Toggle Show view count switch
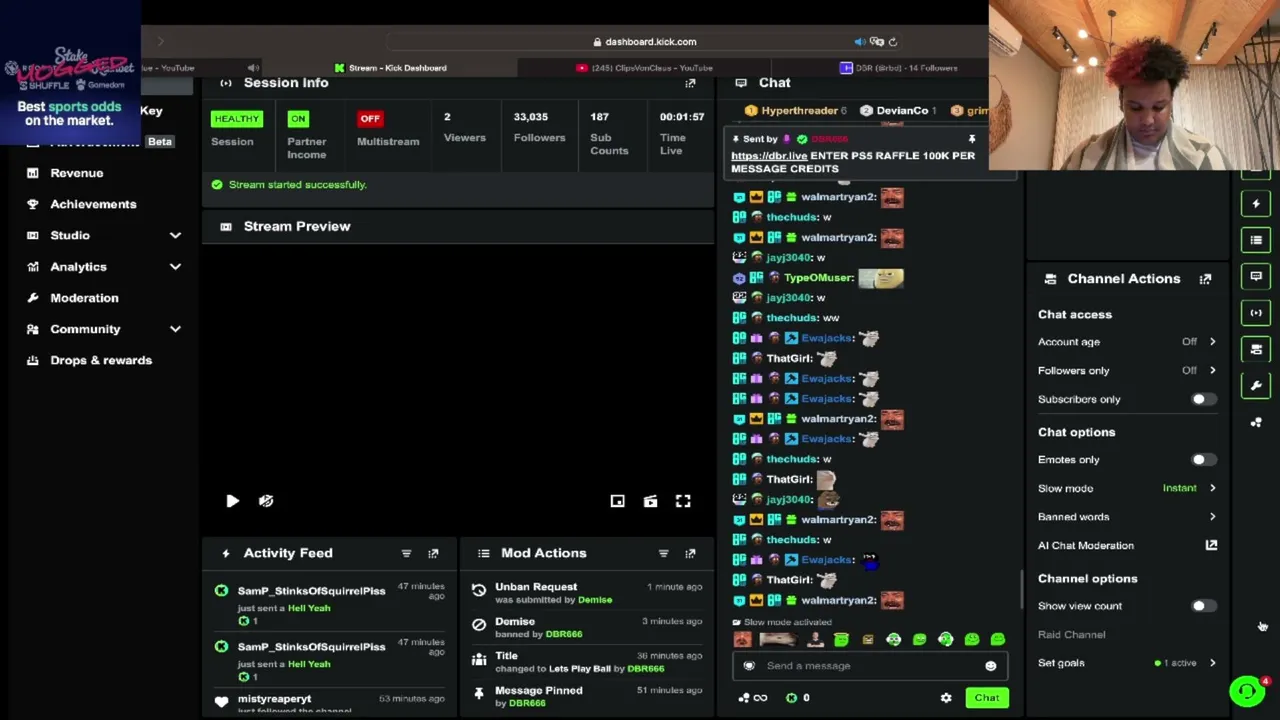This screenshot has height=720, width=1280. coord(1203,606)
